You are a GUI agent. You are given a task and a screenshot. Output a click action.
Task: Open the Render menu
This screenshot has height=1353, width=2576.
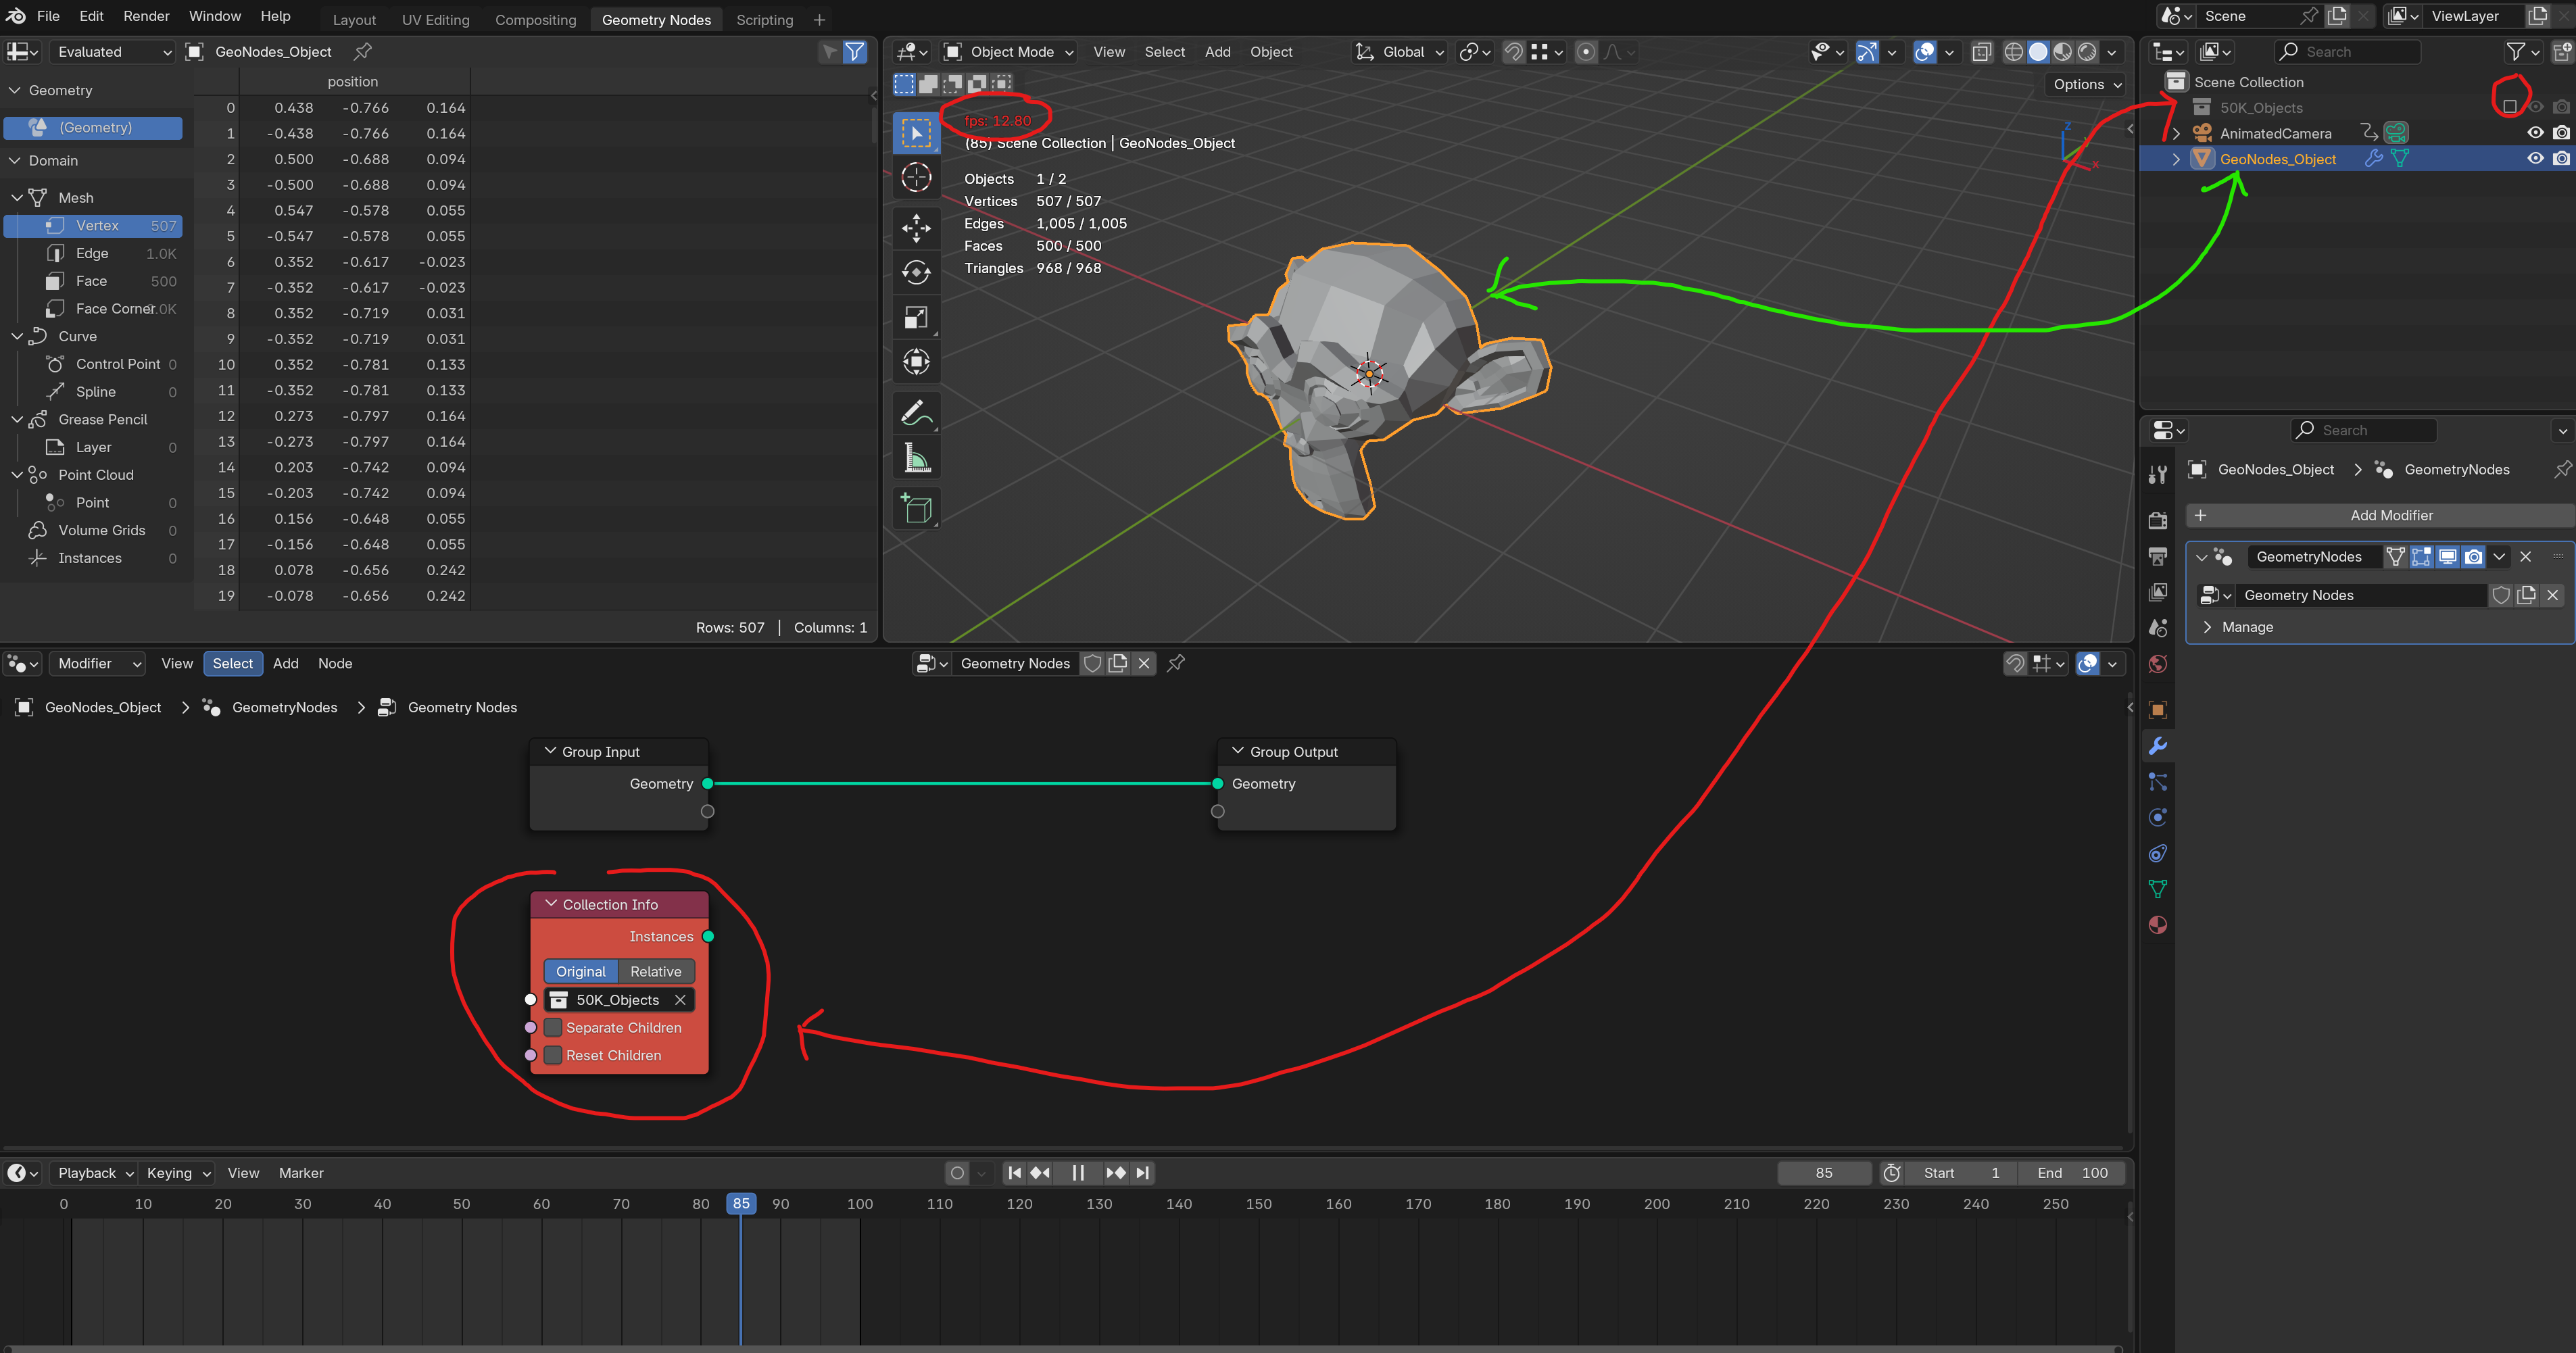point(146,16)
